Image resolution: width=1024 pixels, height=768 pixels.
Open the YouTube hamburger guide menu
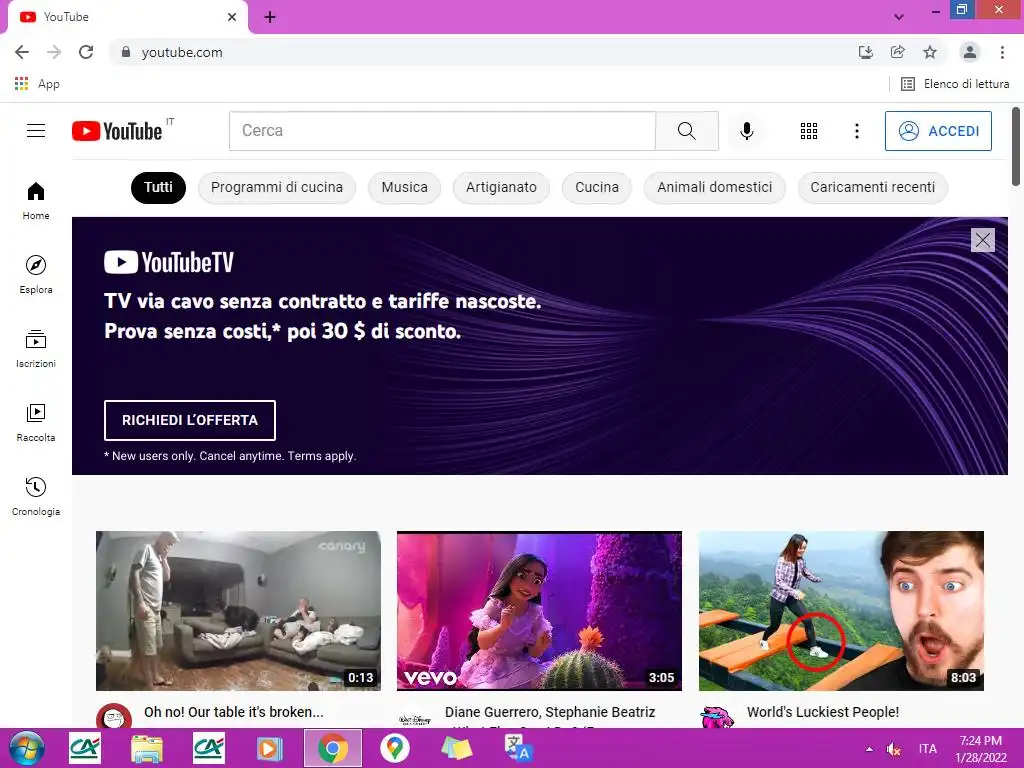pyautogui.click(x=36, y=131)
